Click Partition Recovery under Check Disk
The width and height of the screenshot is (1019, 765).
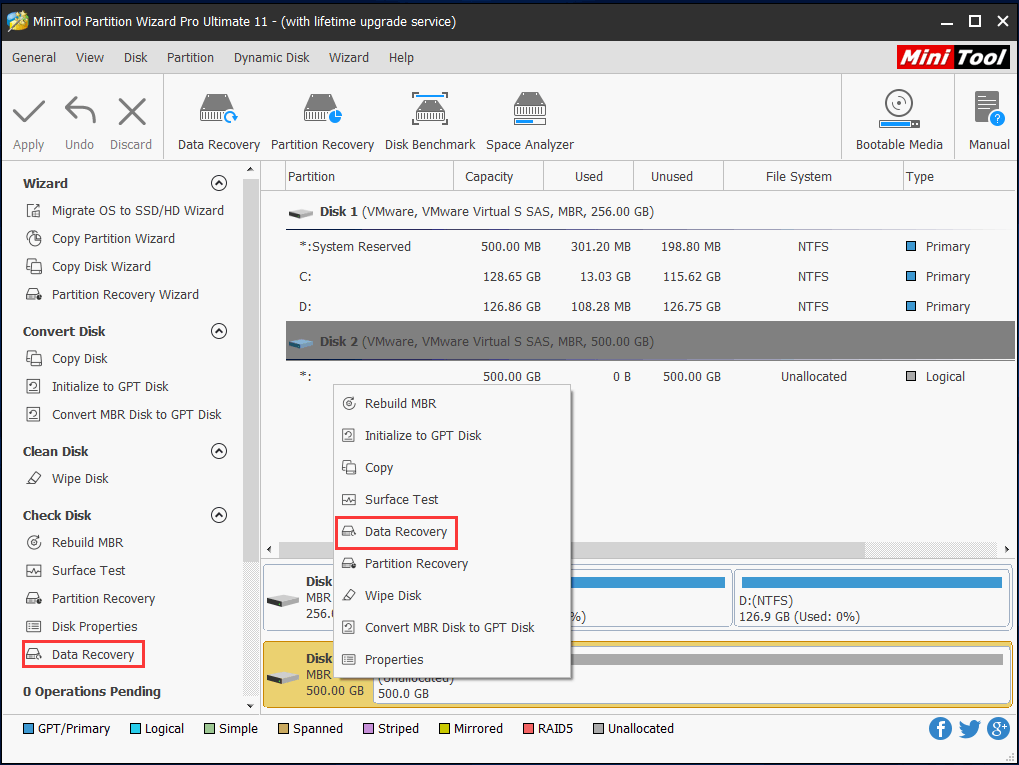point(103,599)
